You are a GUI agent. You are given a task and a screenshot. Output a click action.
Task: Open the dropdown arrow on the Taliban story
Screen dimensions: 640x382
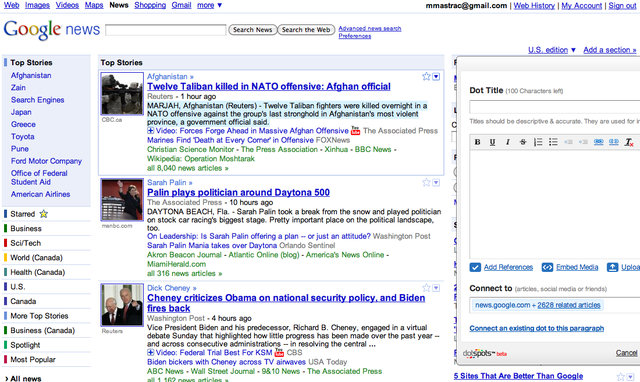(x=436, y=77)
